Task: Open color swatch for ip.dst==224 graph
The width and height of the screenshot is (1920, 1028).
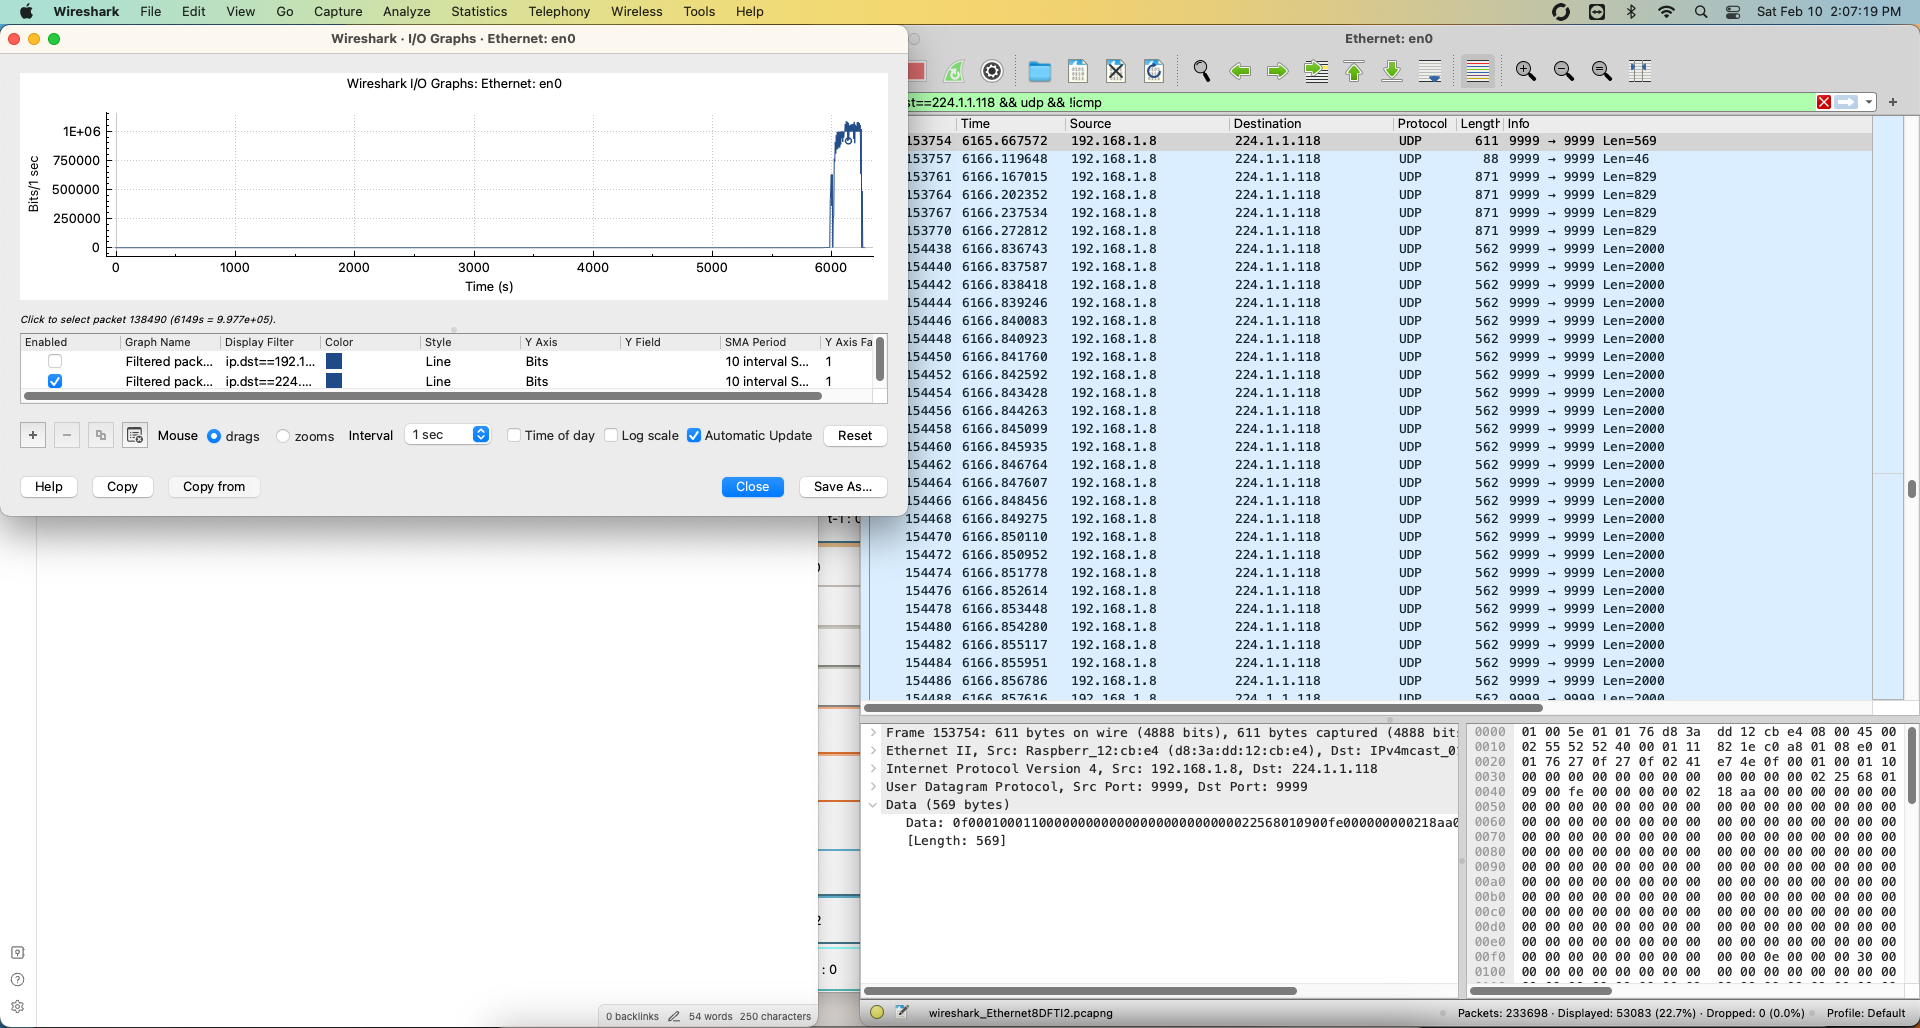Action: point(334,381)
